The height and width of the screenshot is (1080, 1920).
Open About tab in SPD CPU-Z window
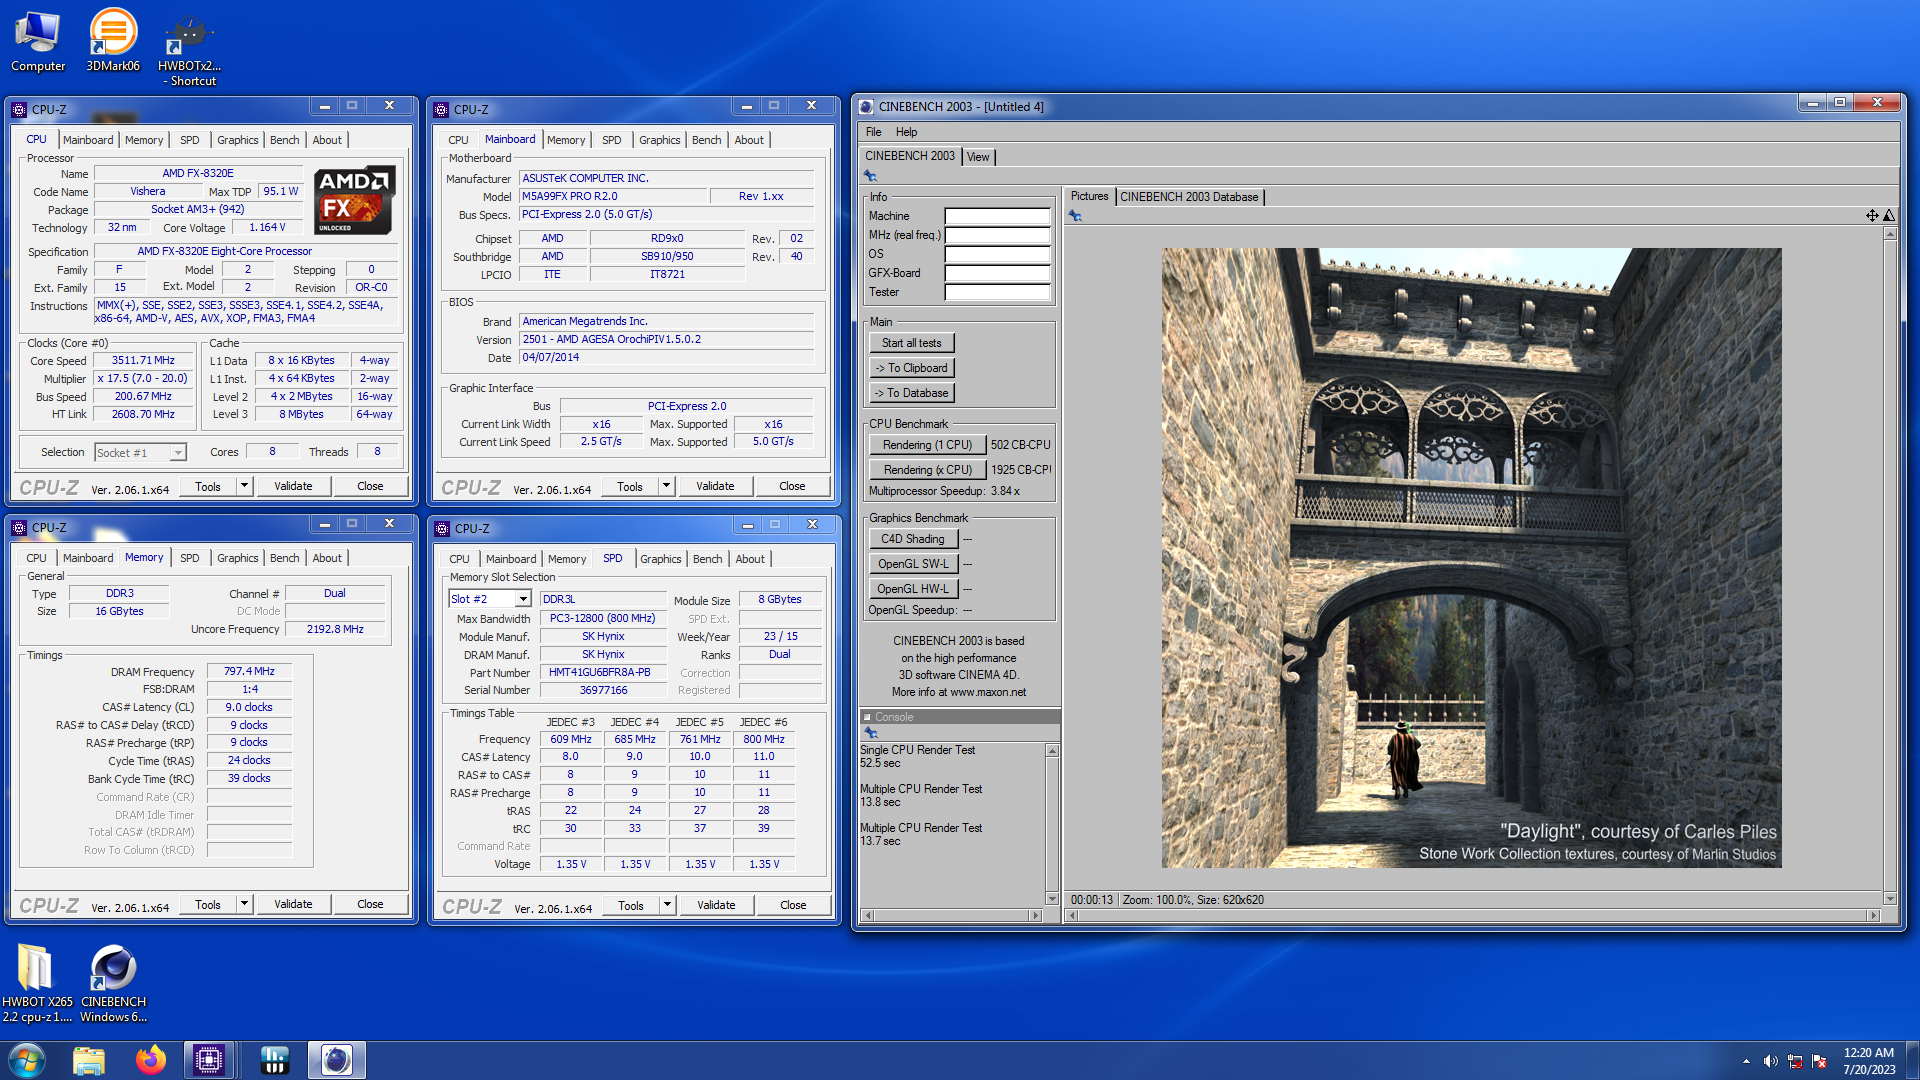tap(750, 559)
